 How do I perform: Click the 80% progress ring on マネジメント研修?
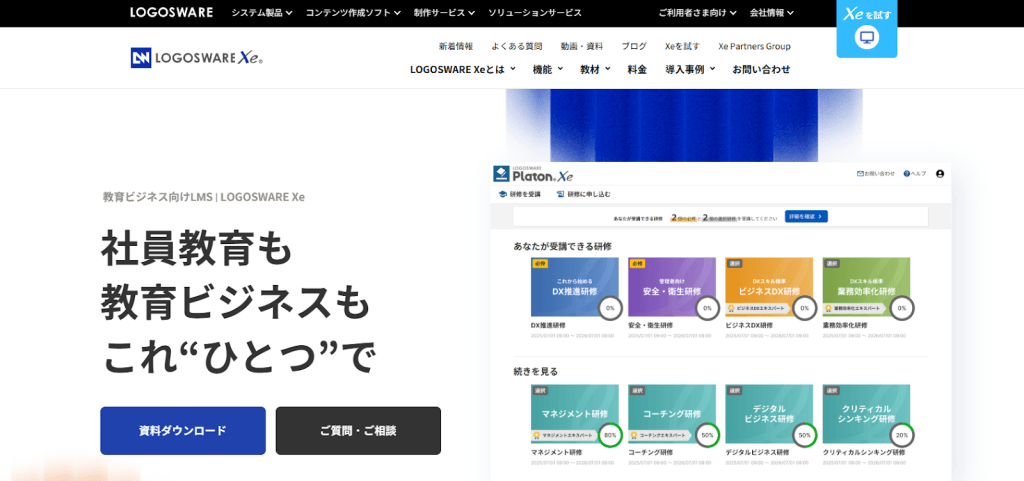tap(610, 435)
